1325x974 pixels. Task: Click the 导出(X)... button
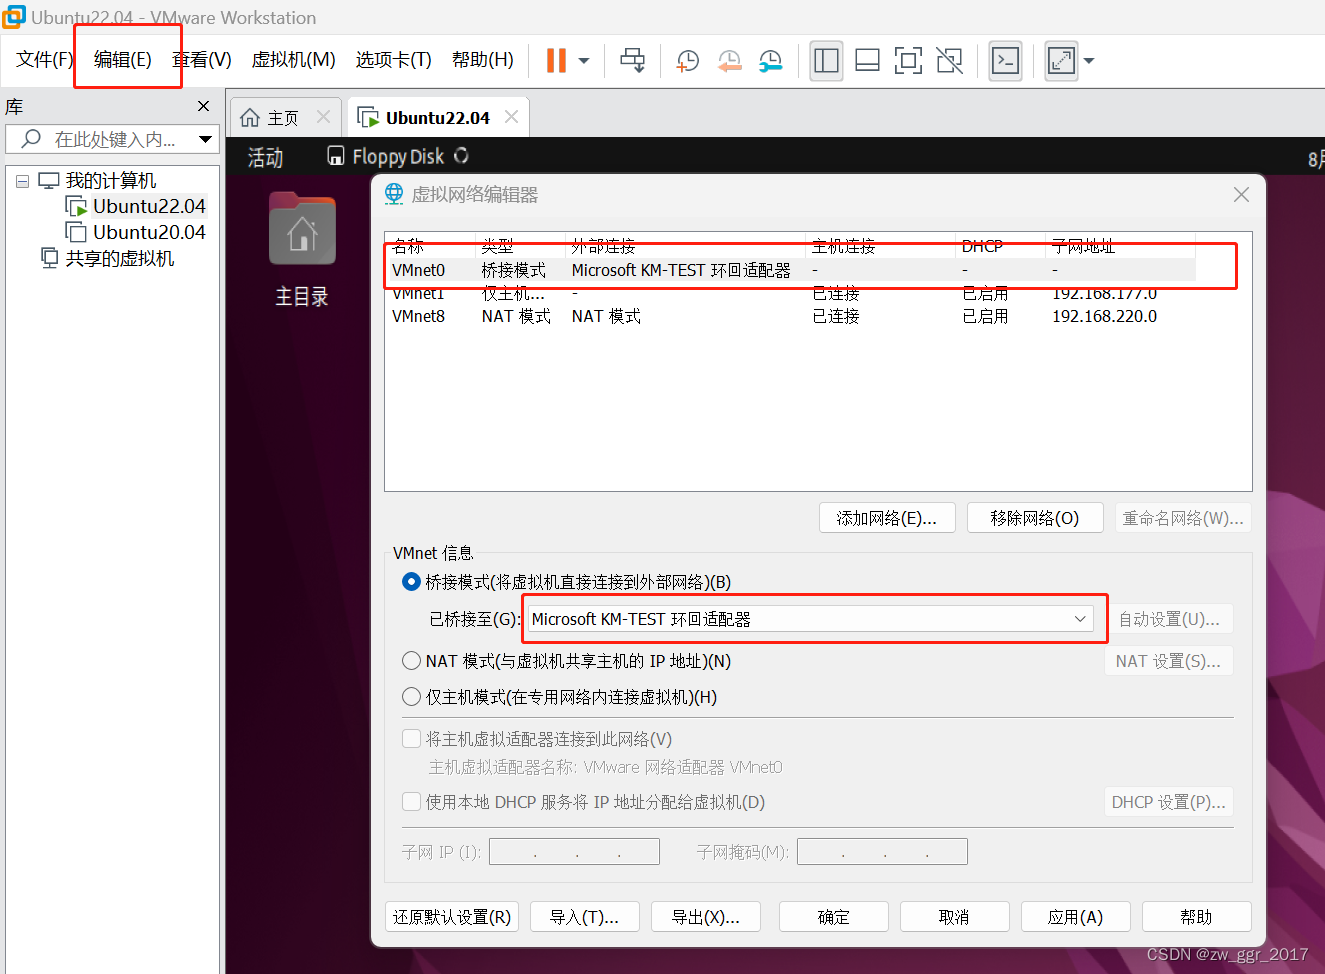coord(706,917)
